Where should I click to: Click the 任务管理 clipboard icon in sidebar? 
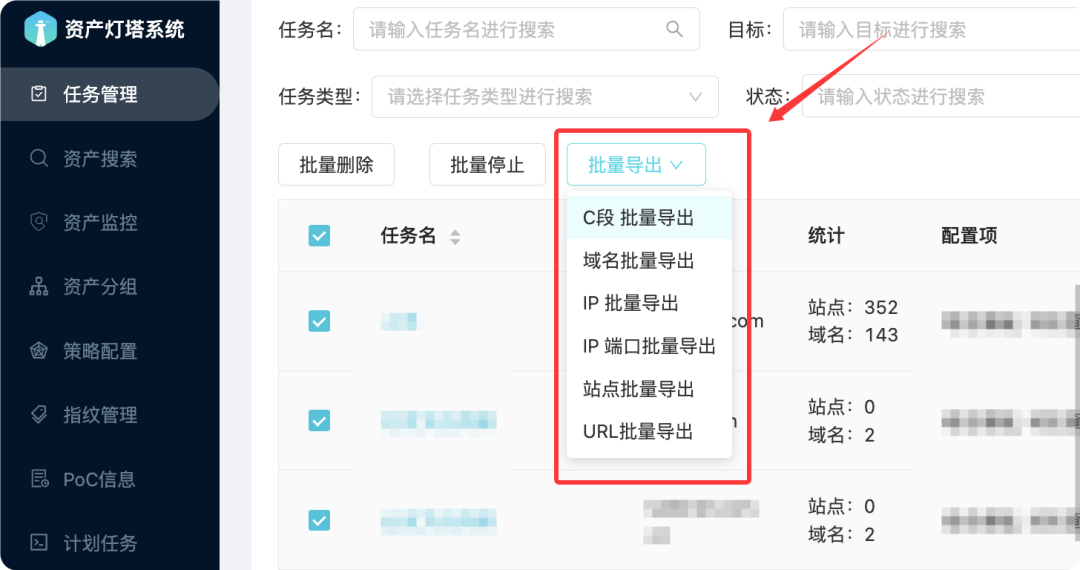[x=39, y=94]
